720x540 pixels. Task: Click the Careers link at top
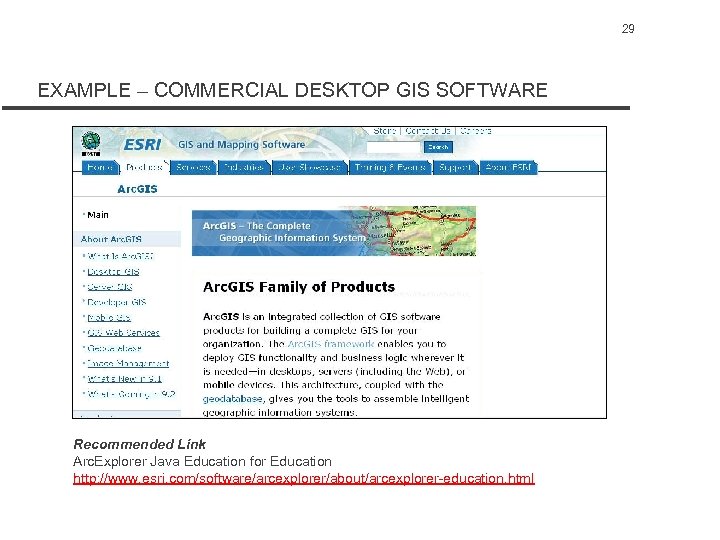pos(476,131)
